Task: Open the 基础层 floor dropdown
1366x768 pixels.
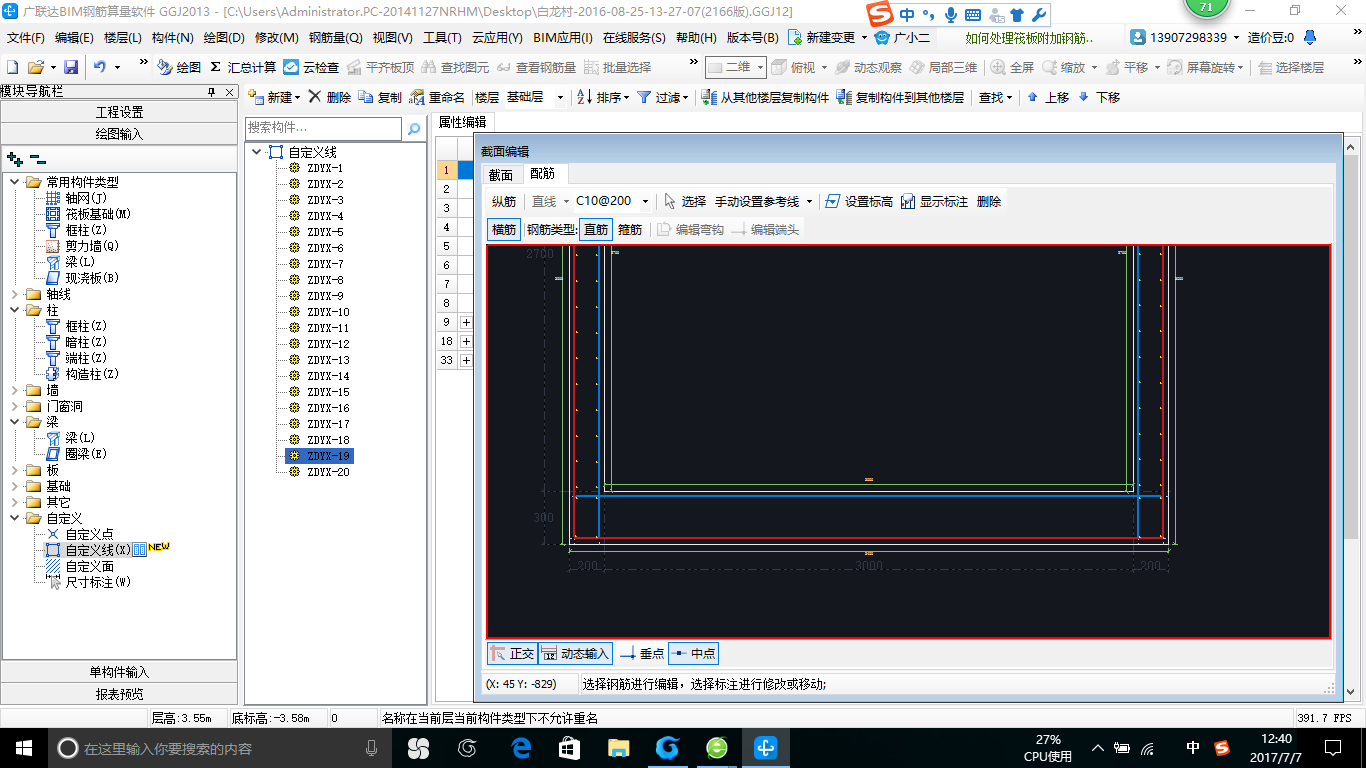Action: pos(560,97)
